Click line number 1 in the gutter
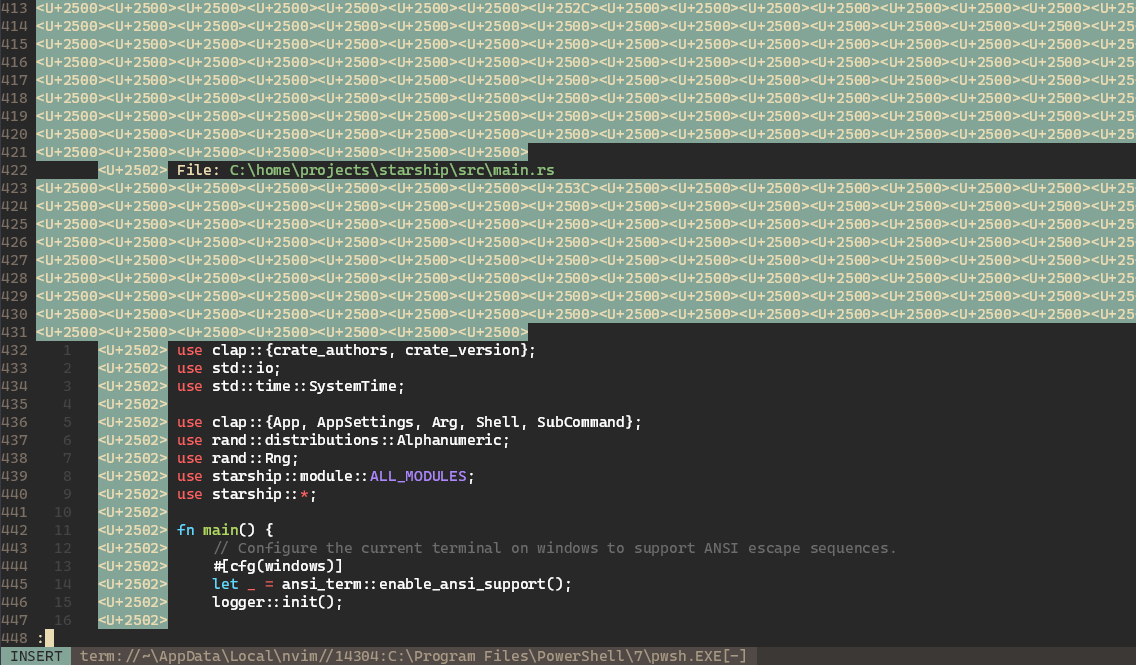This screenshot has width=1136, height=665. [66, 350]
